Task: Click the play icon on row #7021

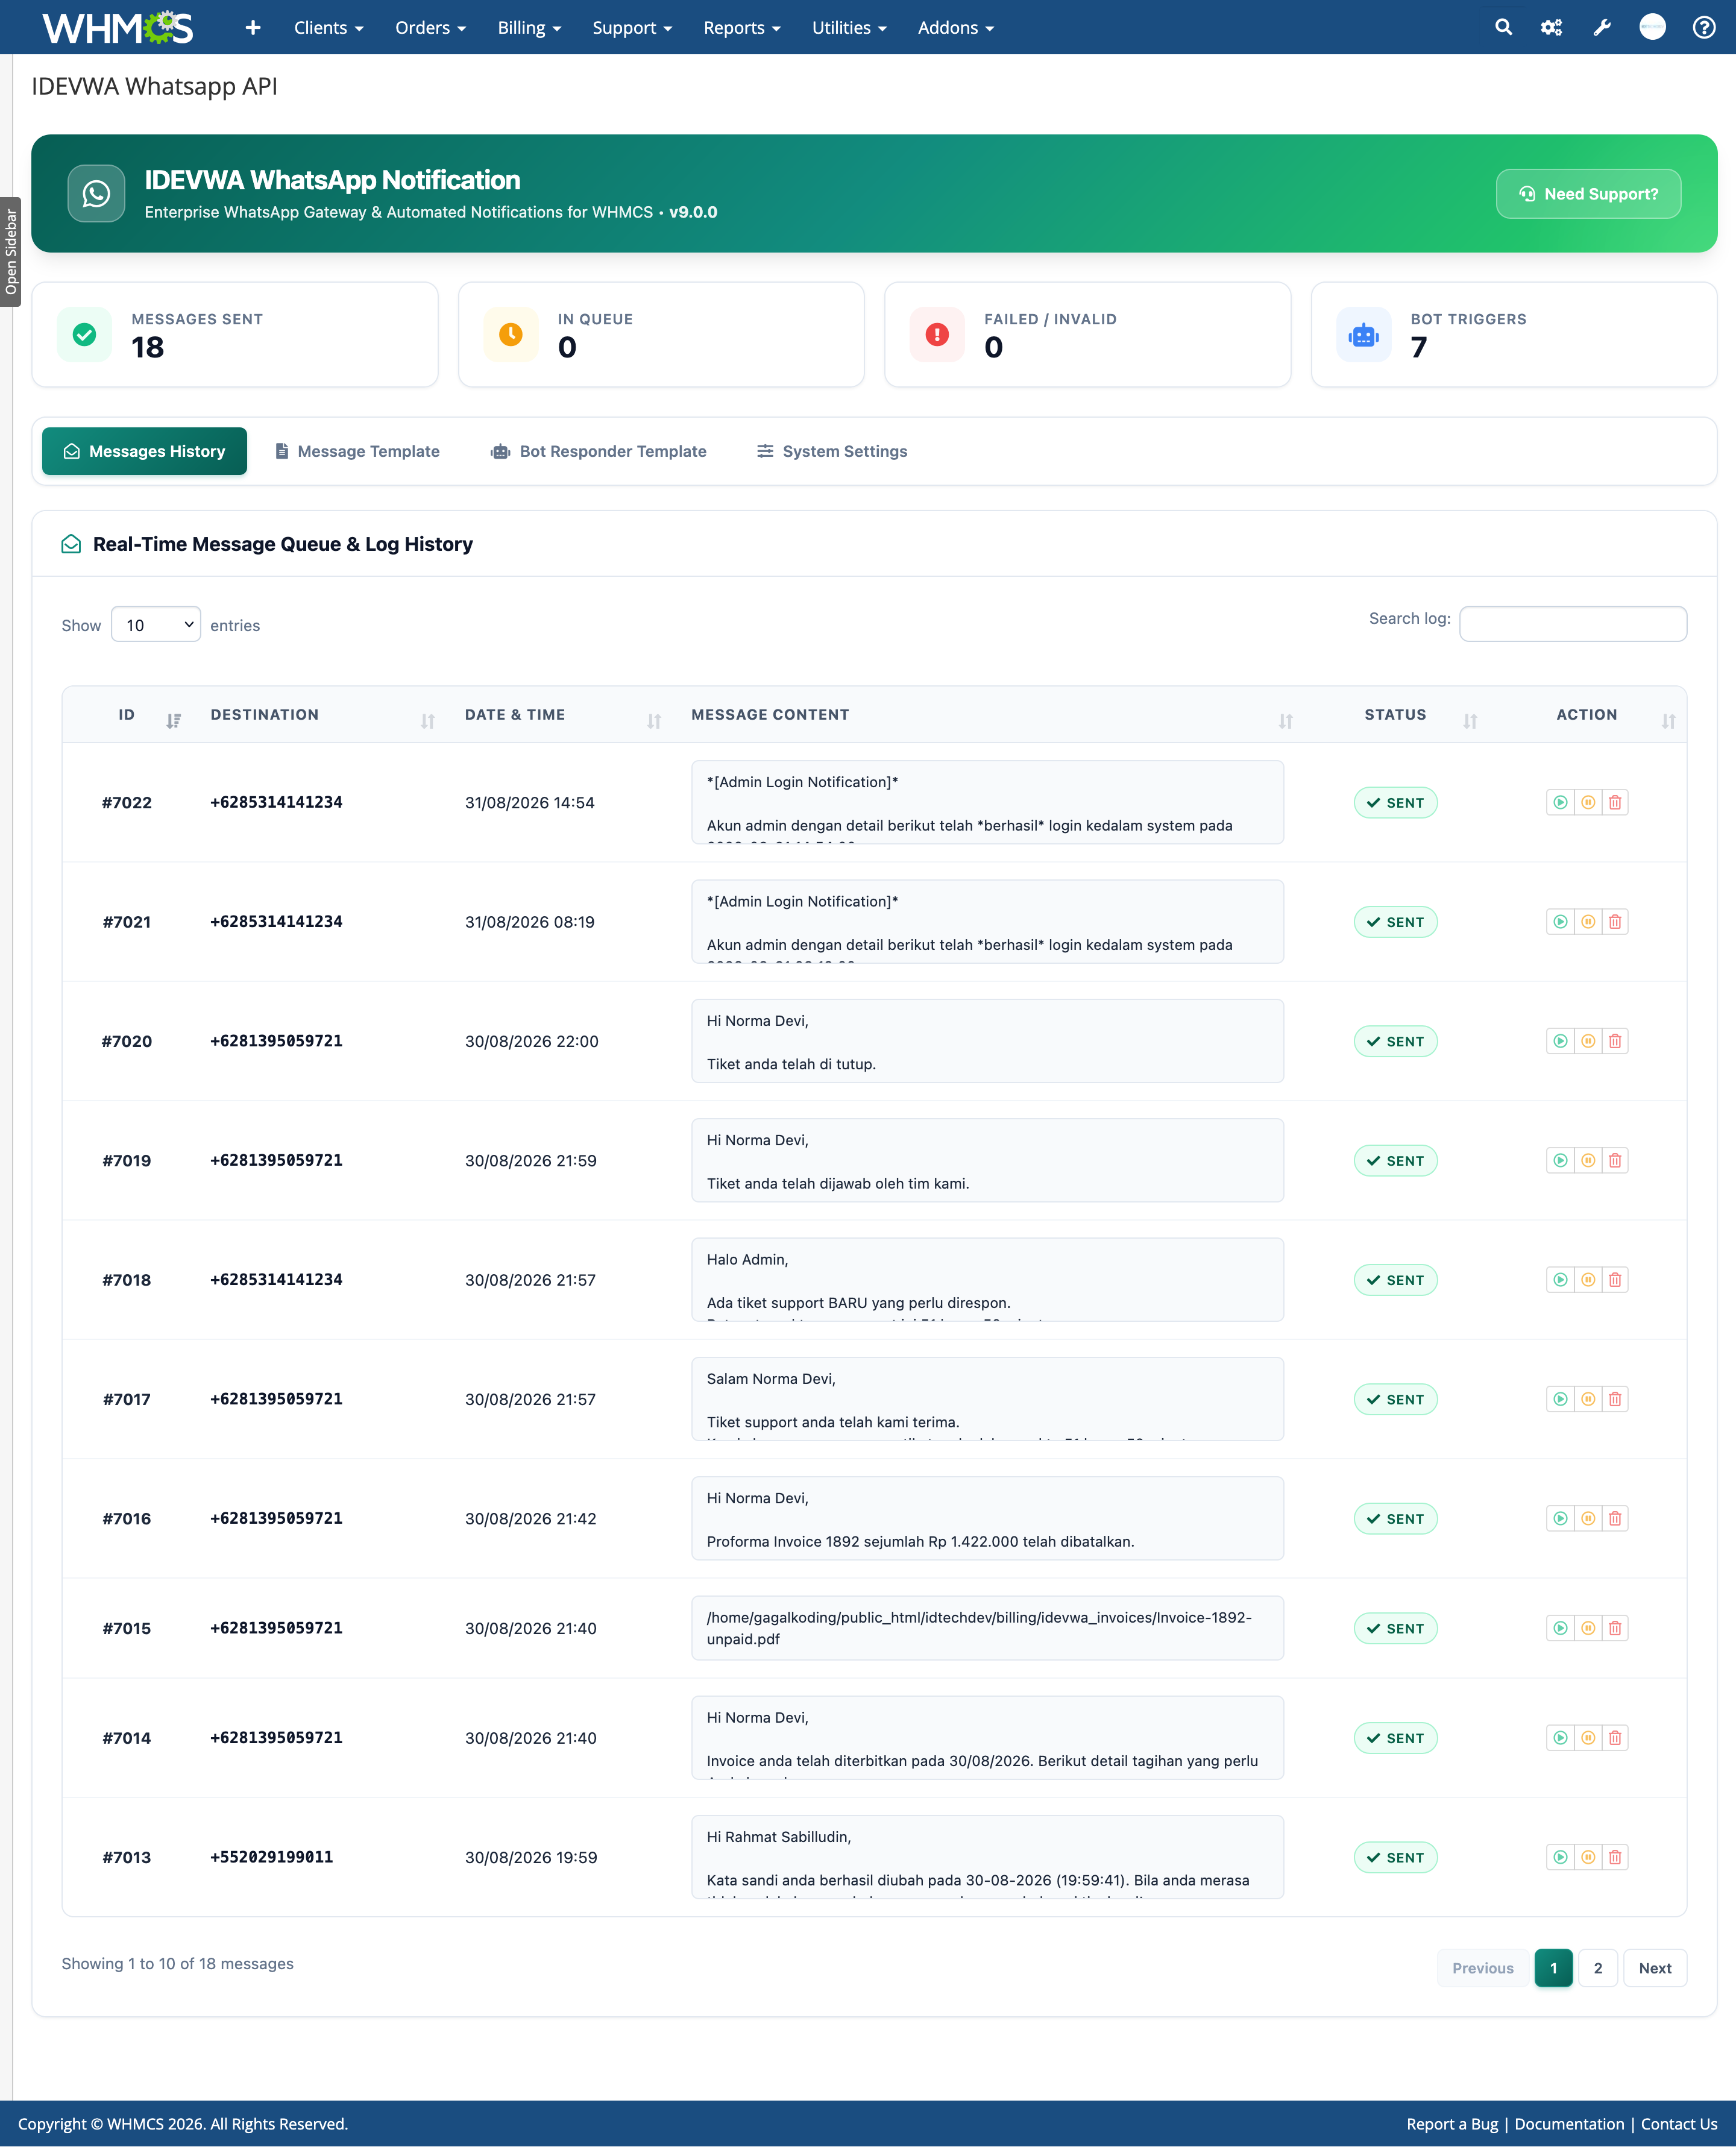Action: pos(1560,921)
